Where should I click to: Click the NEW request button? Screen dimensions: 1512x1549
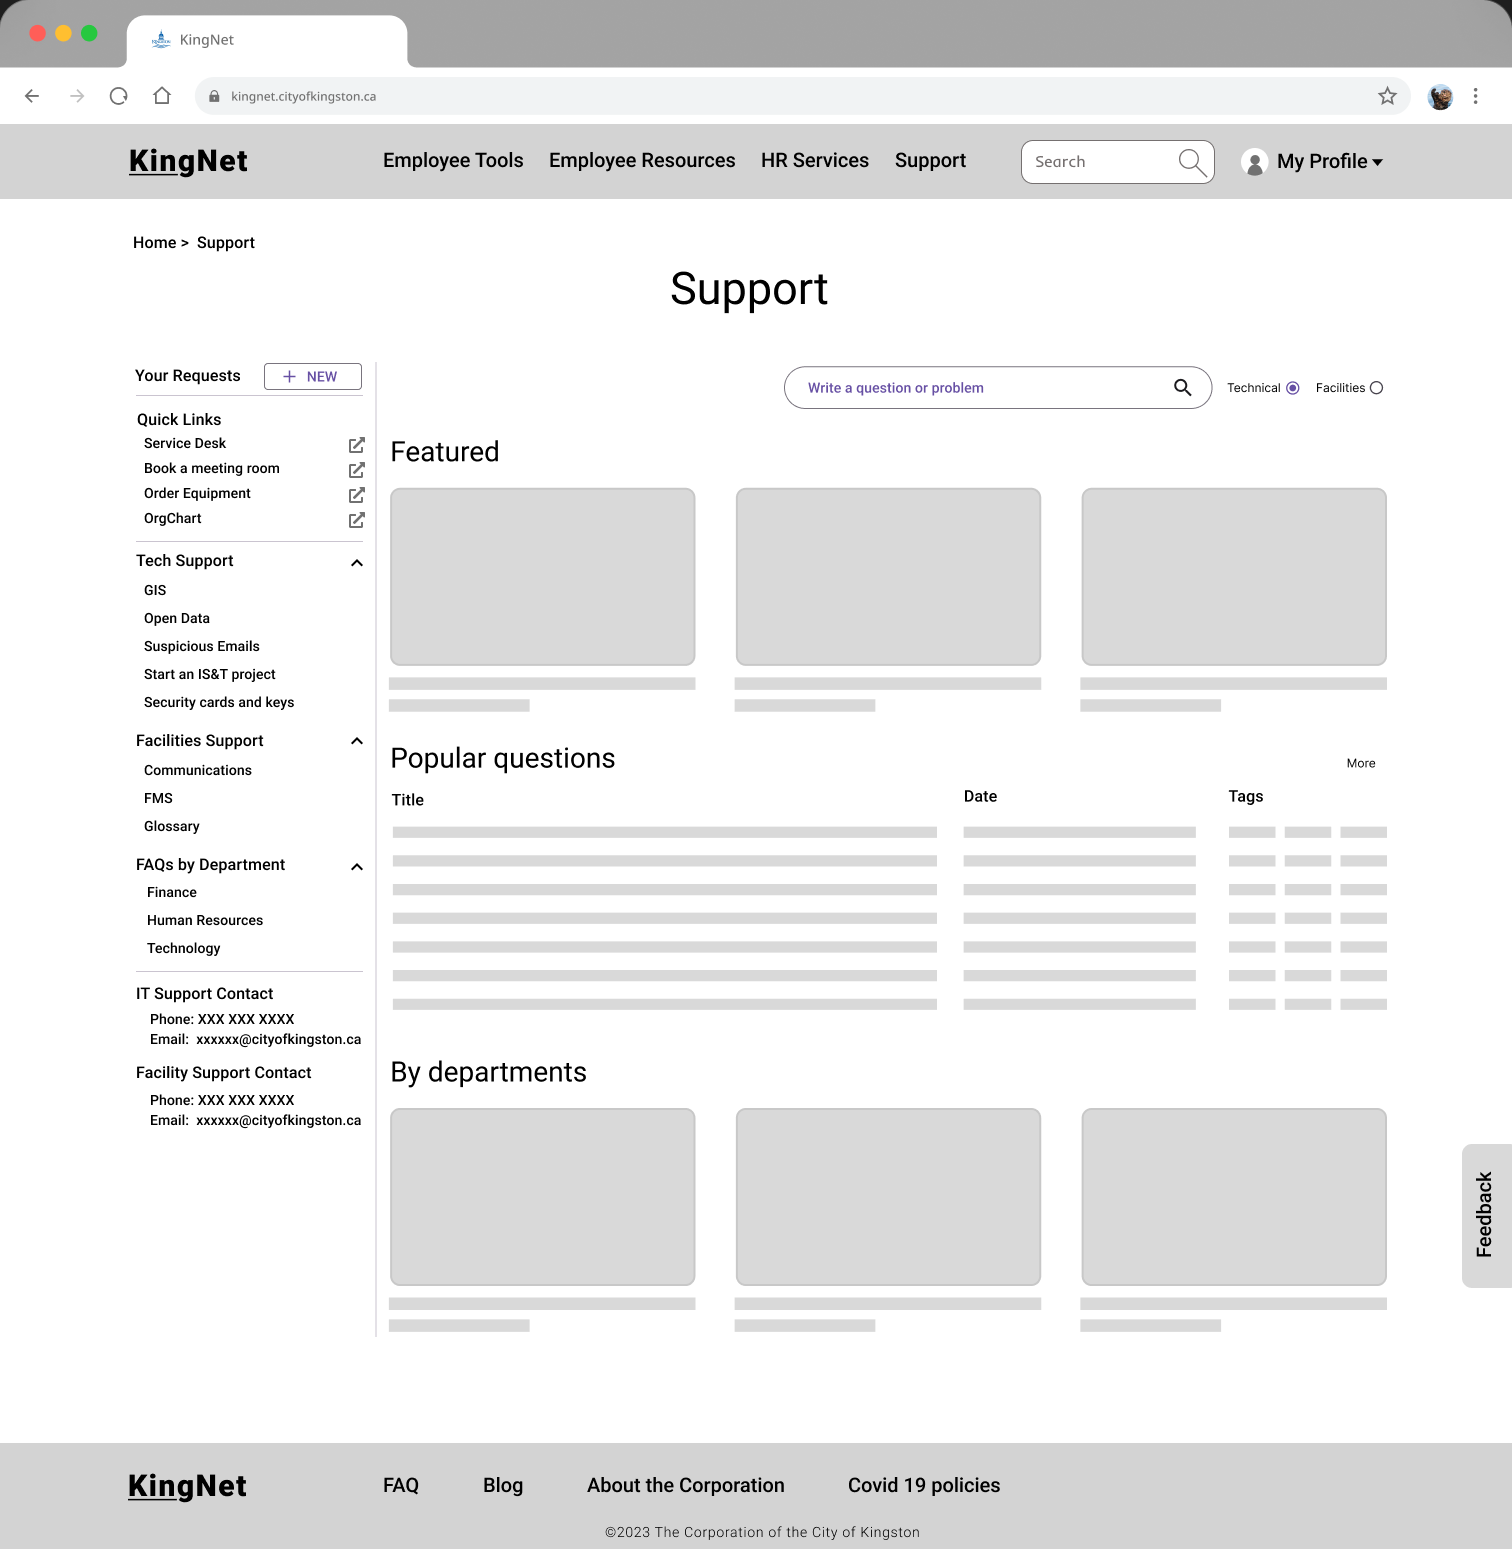coord(313,376)
